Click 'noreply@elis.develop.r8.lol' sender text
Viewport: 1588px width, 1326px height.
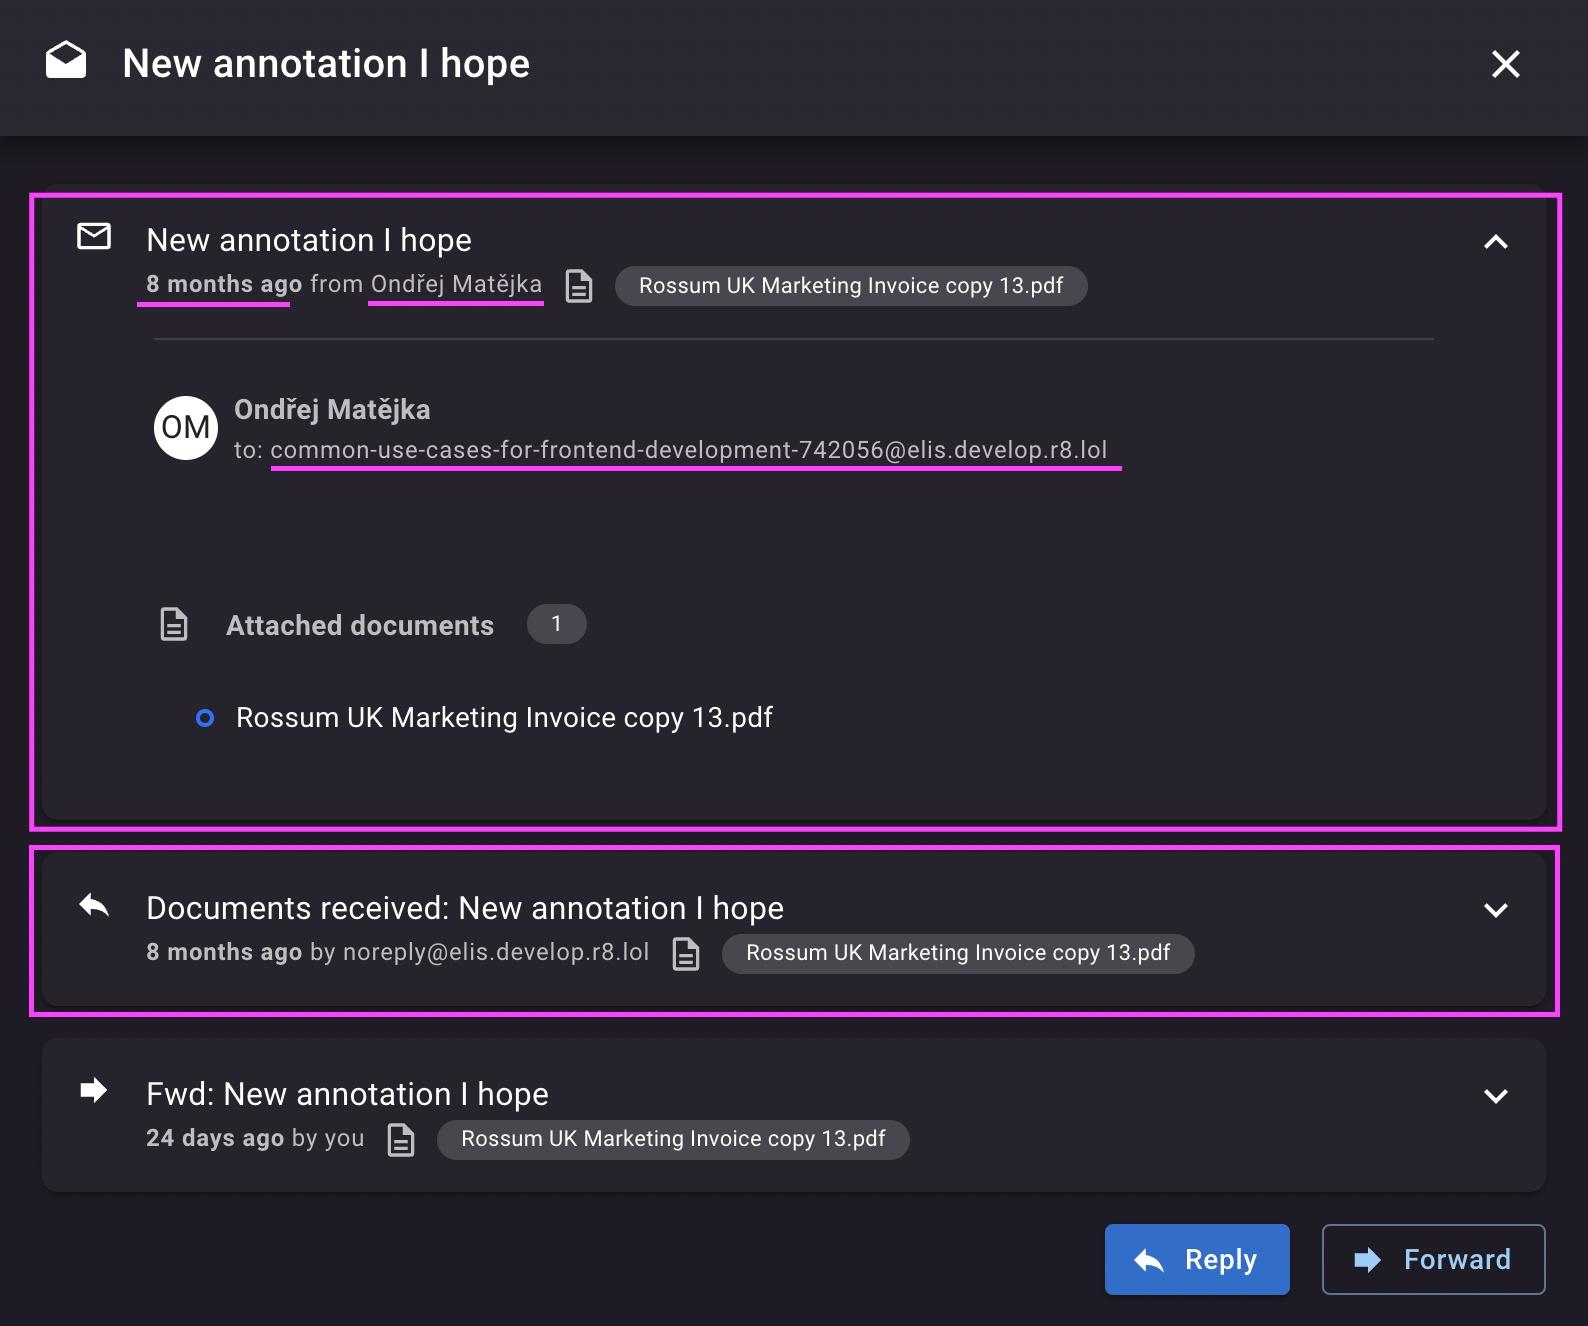pyautogui.click(x=496, y=952)
